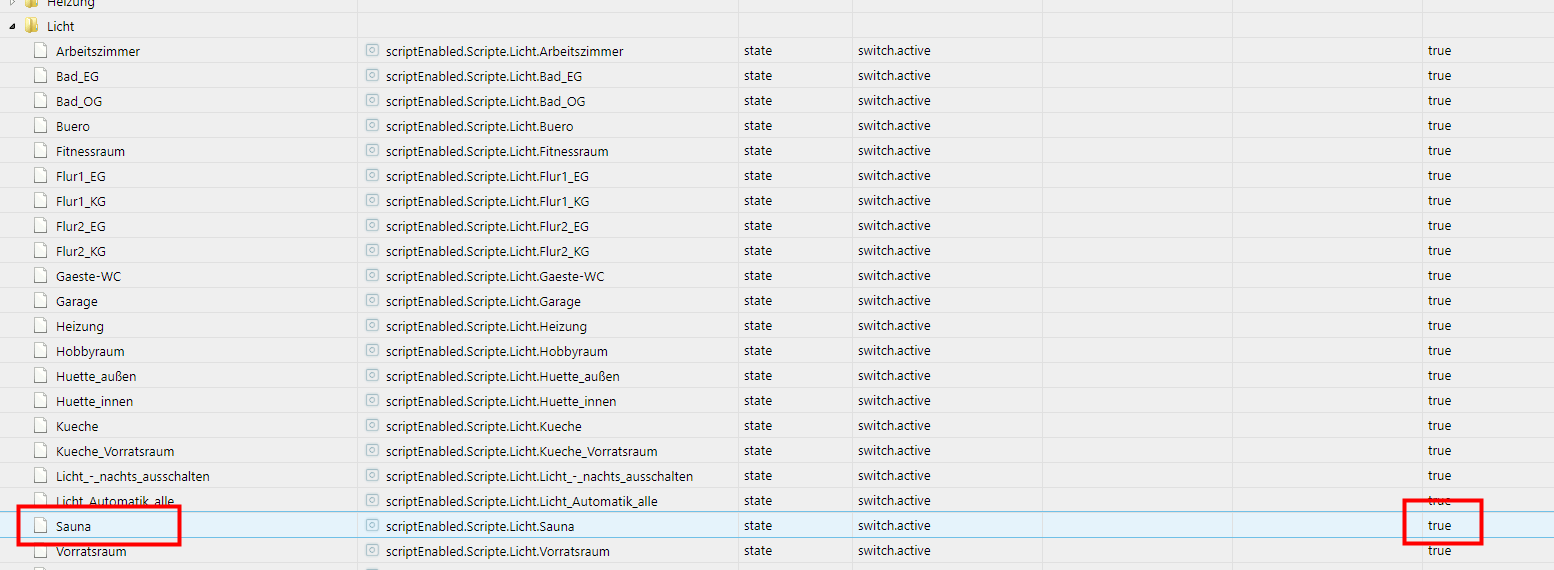Click state icon of scriptEnabled.Scripte.Licht.Arbeitszimmer

click(373, 50)
